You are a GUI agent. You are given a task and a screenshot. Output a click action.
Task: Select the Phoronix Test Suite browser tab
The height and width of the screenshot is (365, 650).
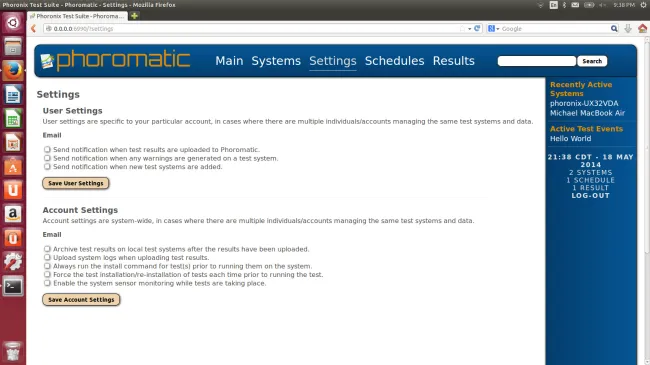tap(77, 16)
